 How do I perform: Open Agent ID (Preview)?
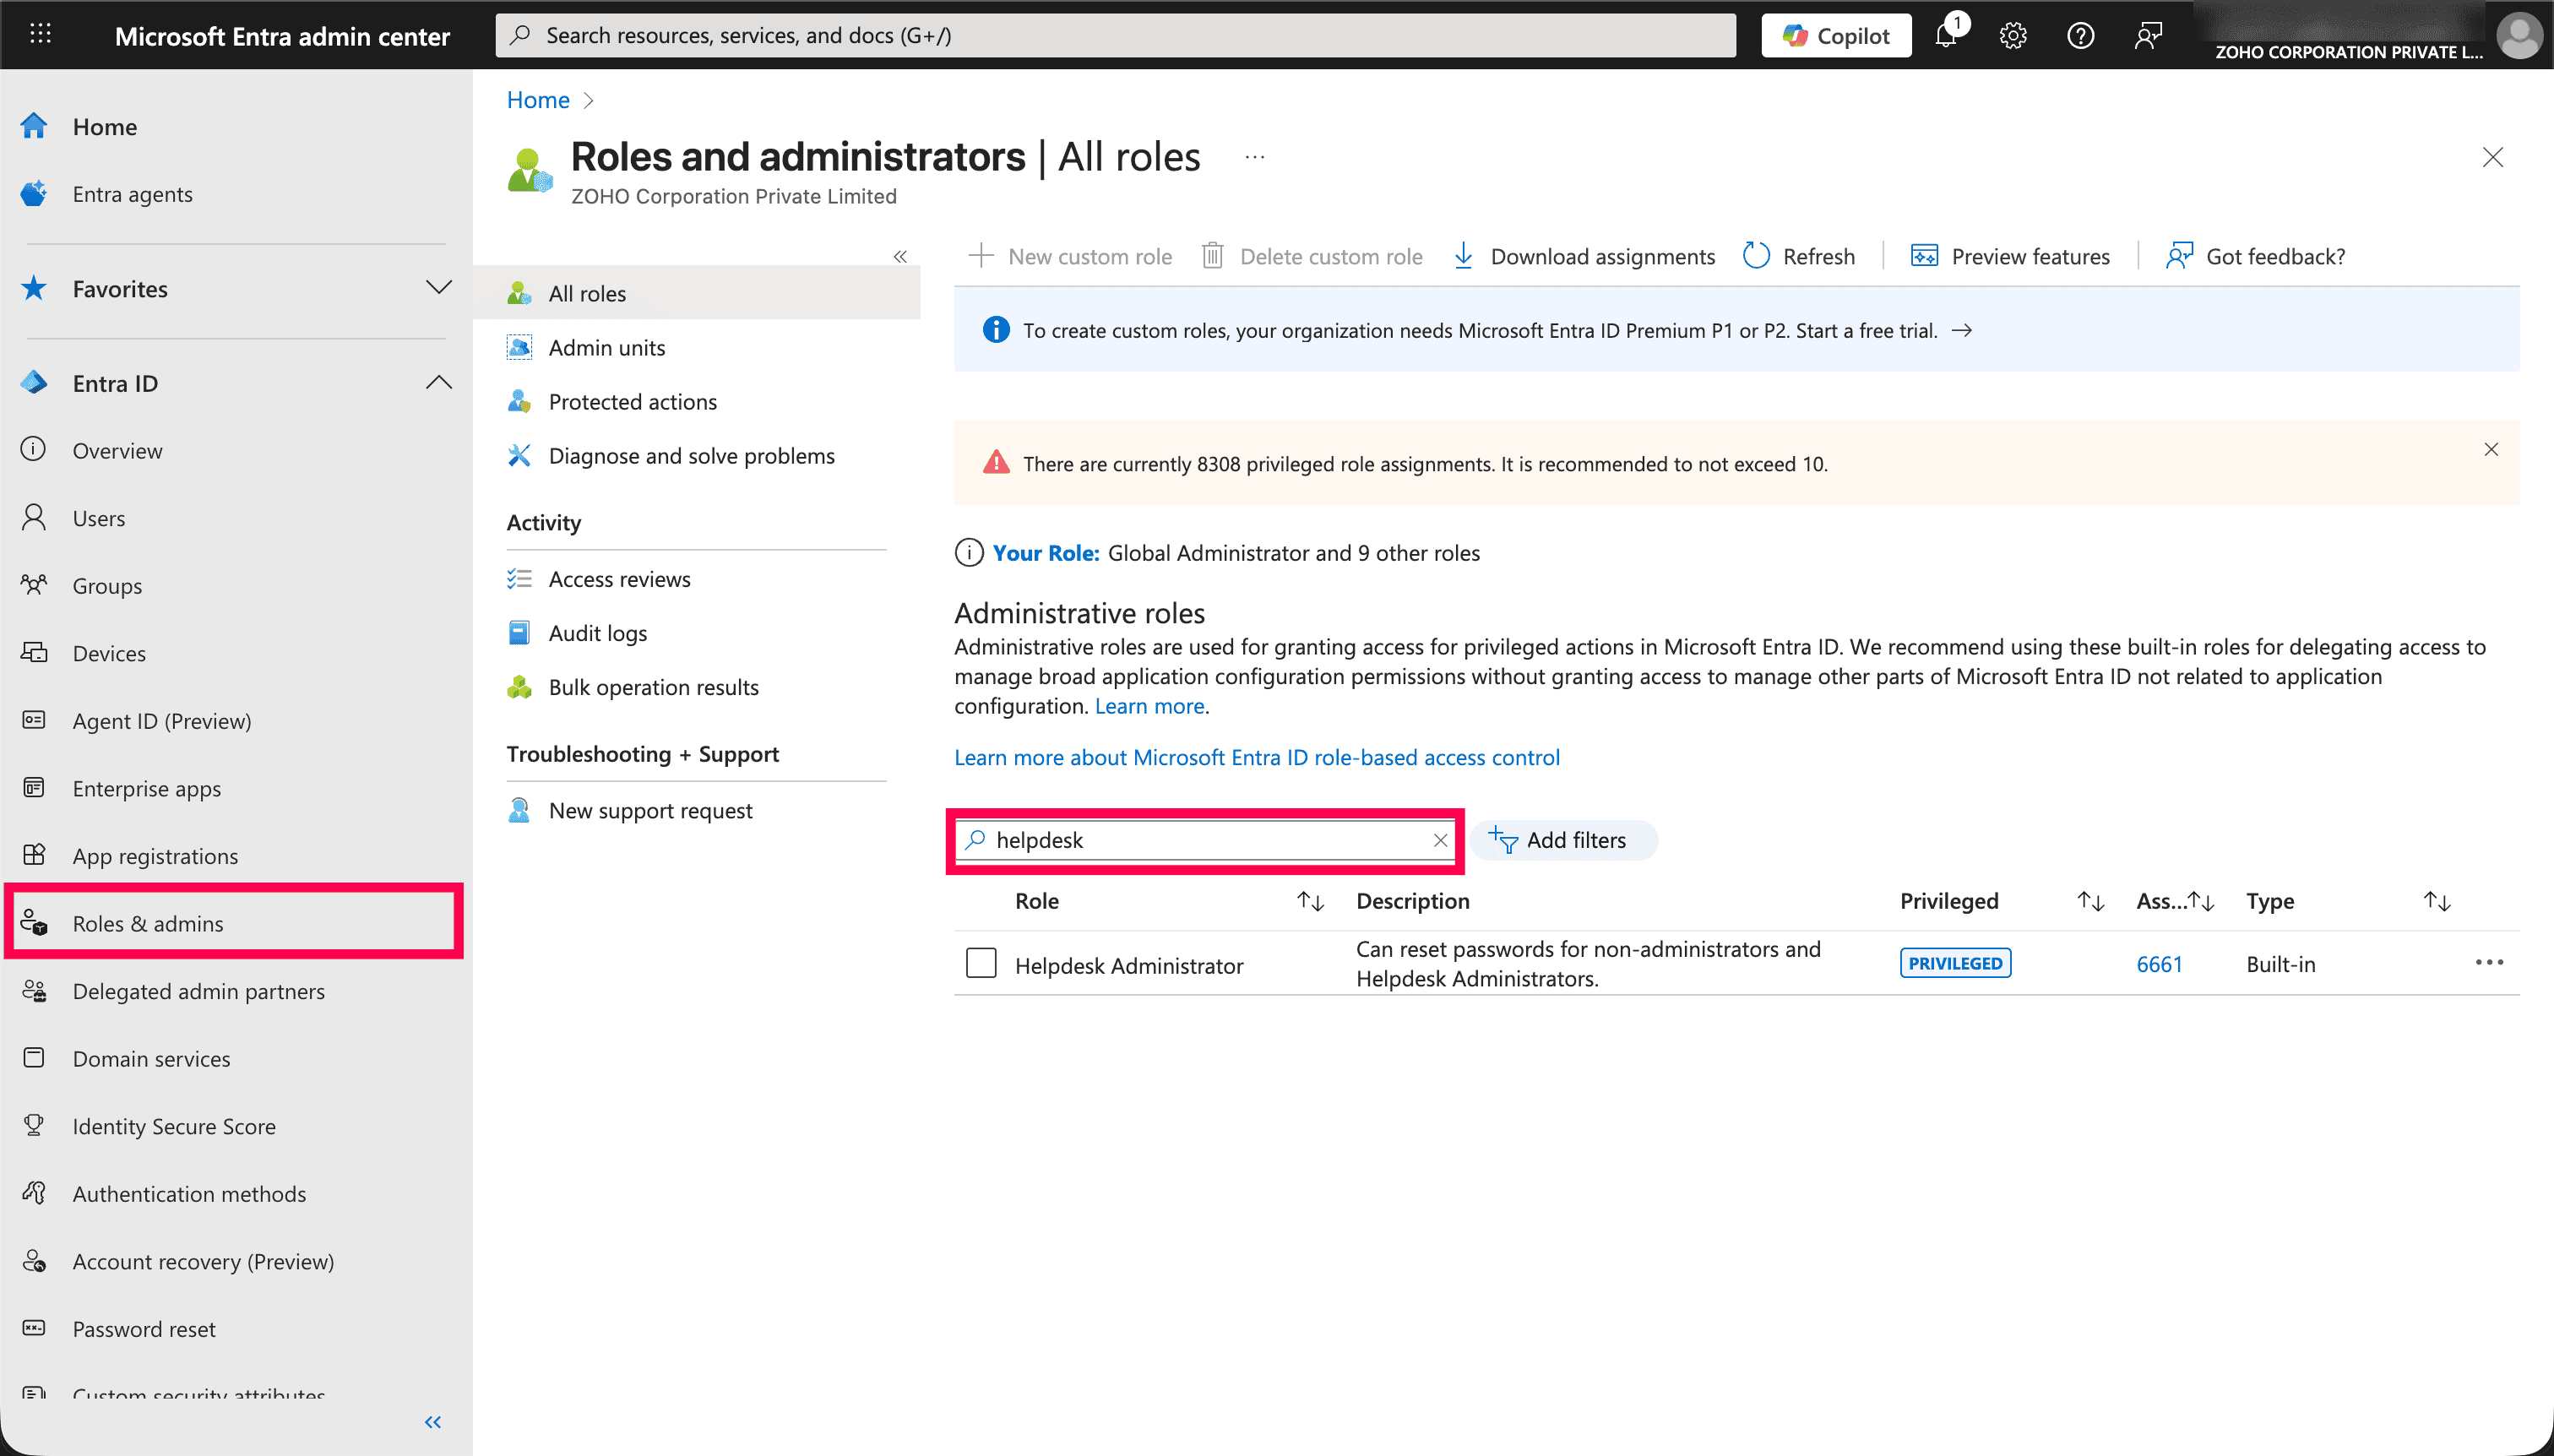[161, 721]
